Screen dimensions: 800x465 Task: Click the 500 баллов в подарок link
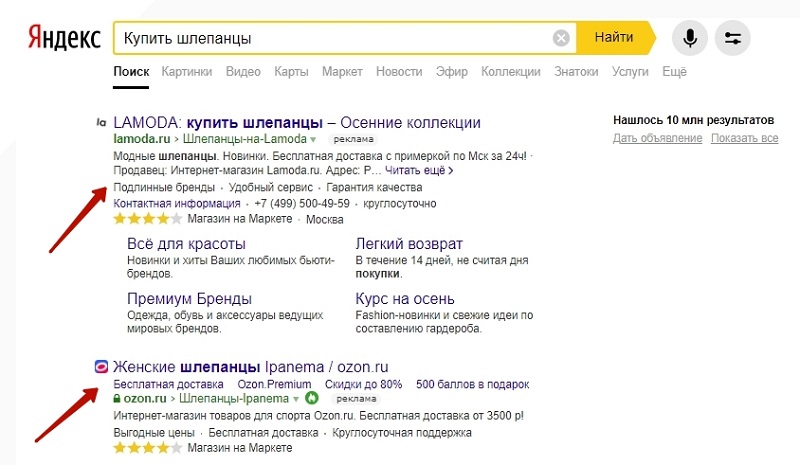pos(472,384)
